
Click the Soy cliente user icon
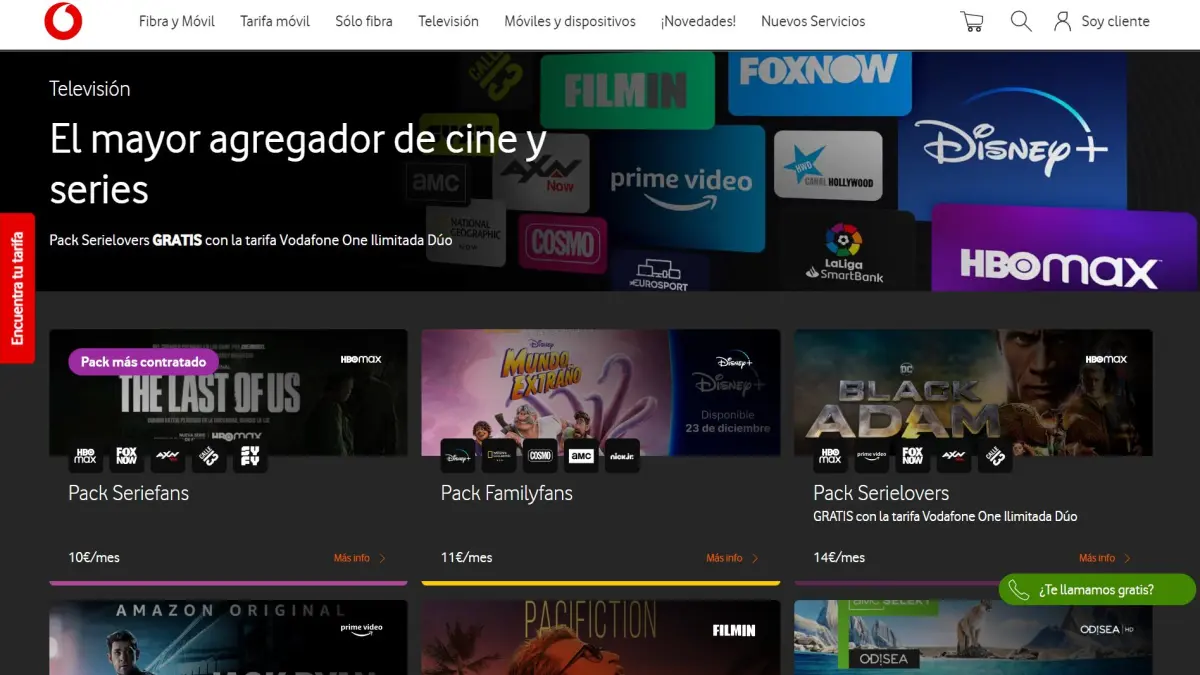coord(1062,21)
